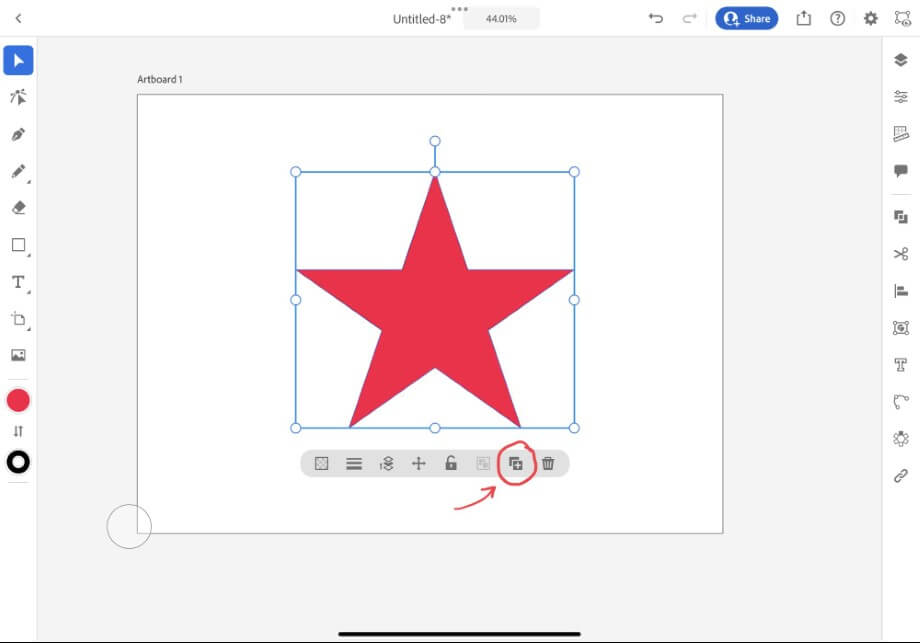
Task: Choose the Pen tool
Action: [18, 134]
